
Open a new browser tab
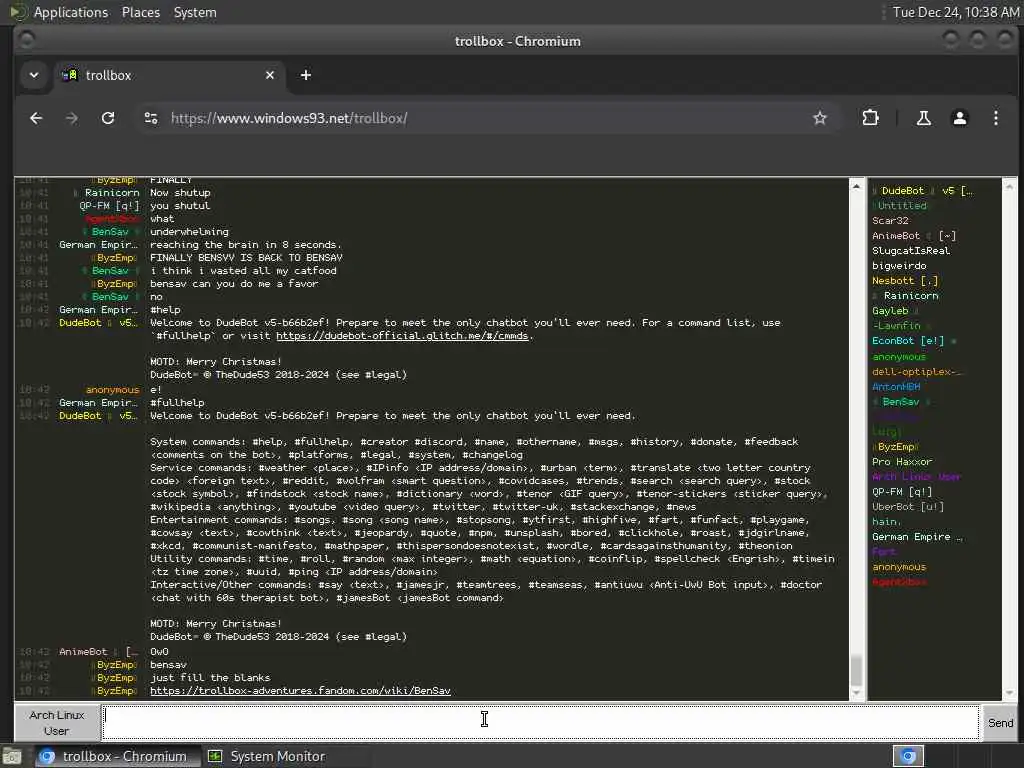click(x=306, y=75)
